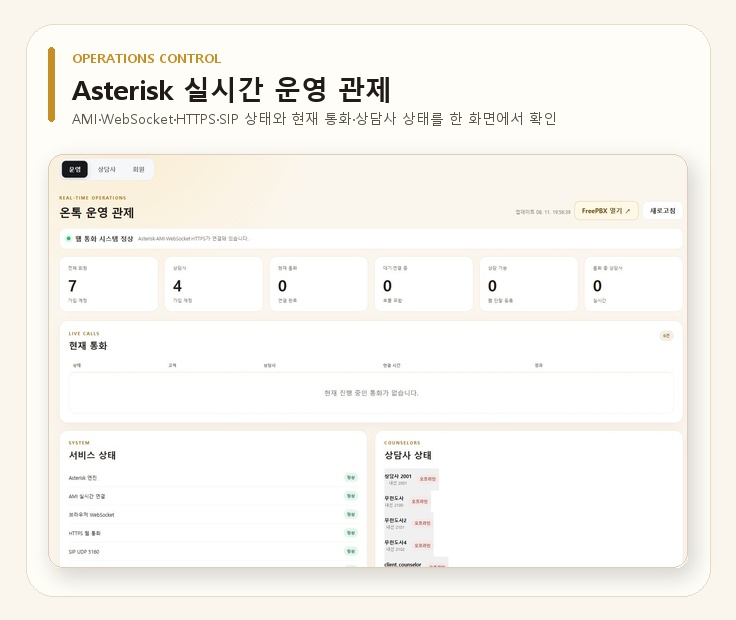Click the 상담사 상태 heading
Viewport: 736px width, 620px height.
(x=408, y=455)
